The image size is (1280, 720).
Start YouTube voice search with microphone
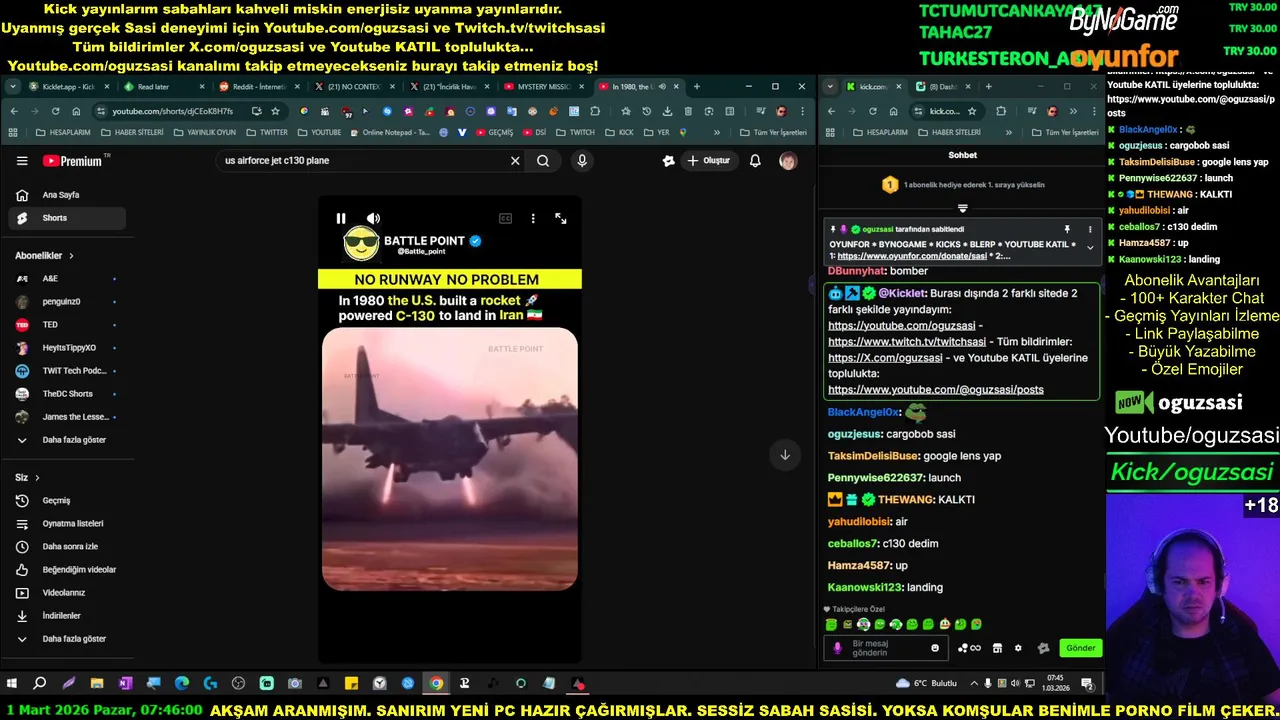click(582, 160)
